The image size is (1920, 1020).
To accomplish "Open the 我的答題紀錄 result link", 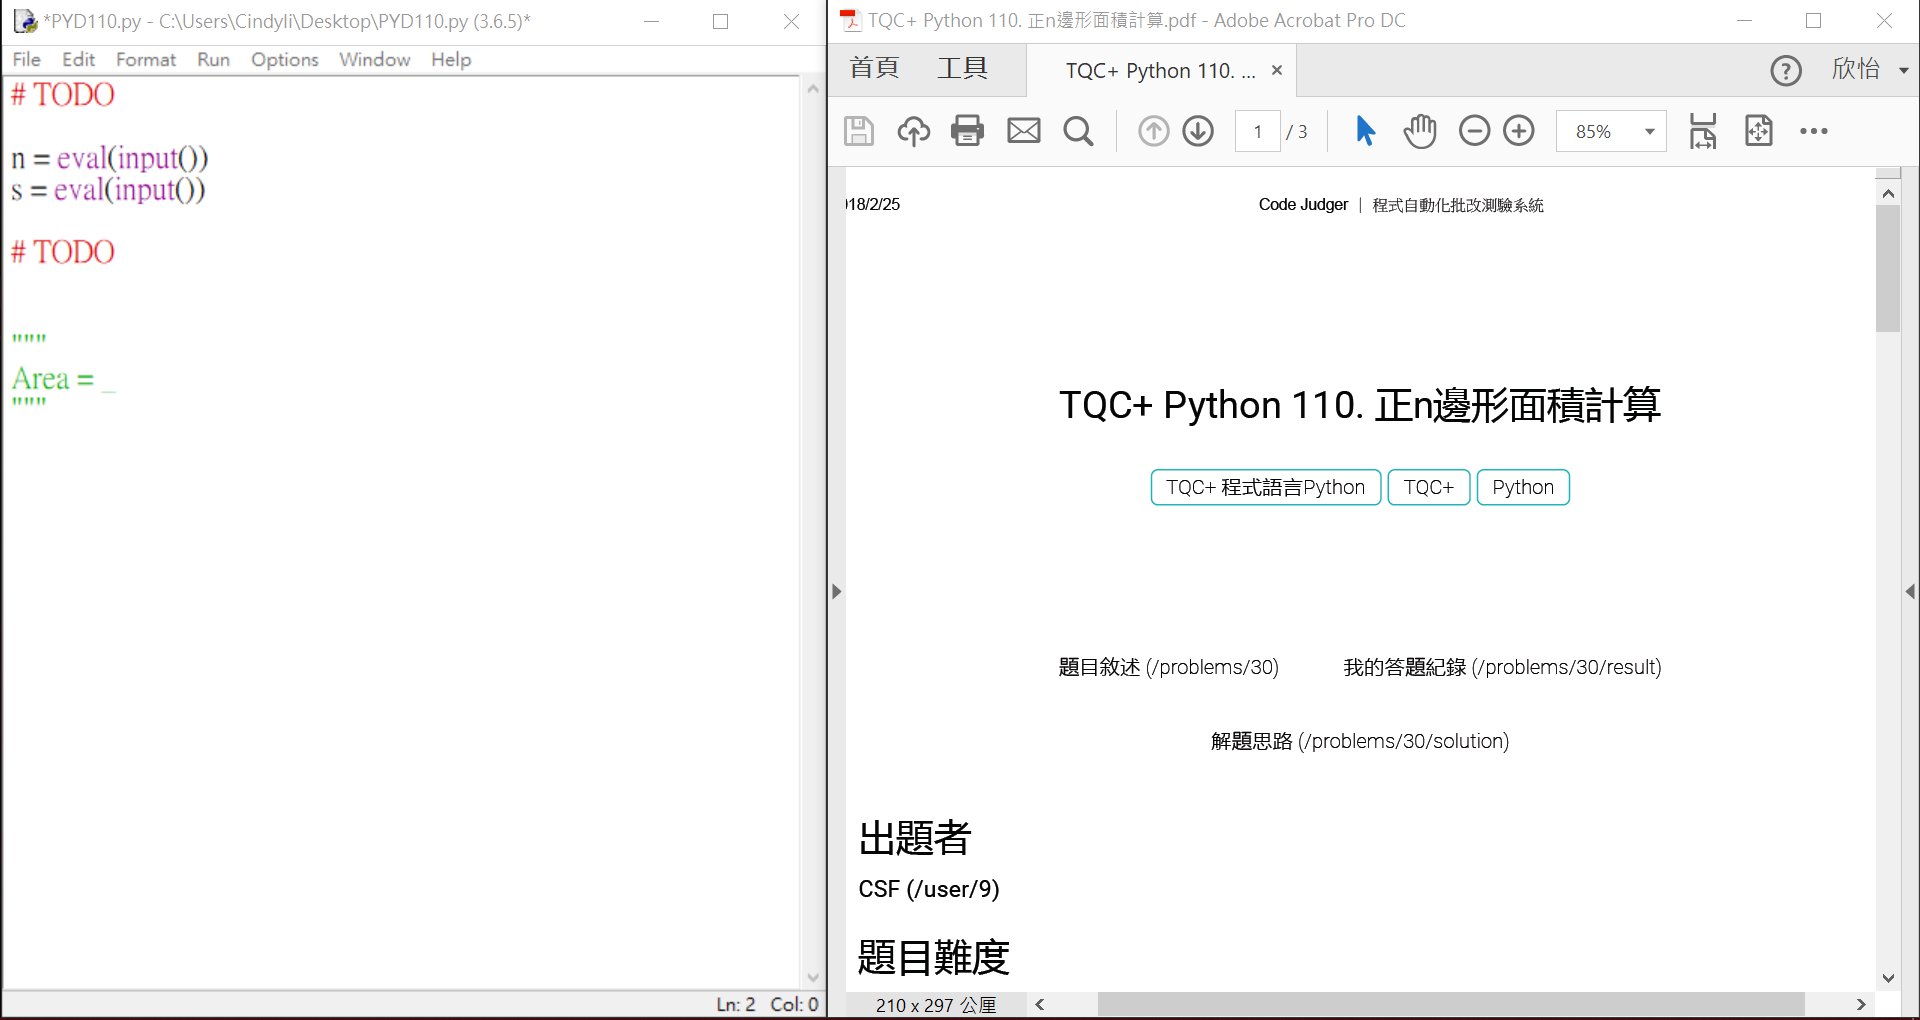I will [x=1502, y=667].
